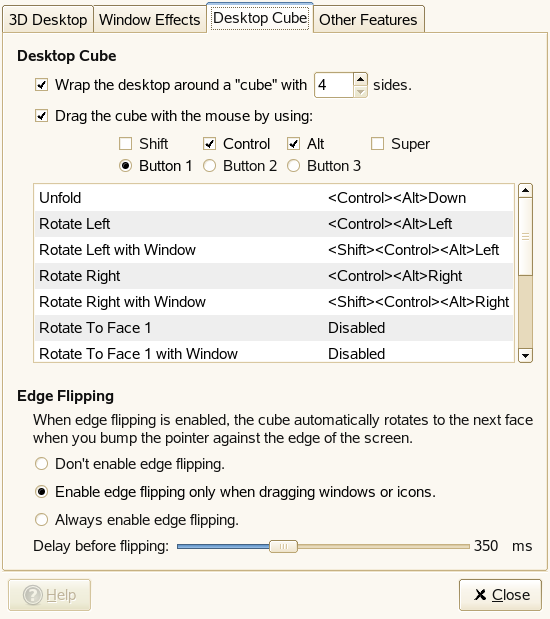The height and width of the screenshot is (619, 550).
Task: Switch to the 3D Desktop tab
Action: click(x=48, y=19)
